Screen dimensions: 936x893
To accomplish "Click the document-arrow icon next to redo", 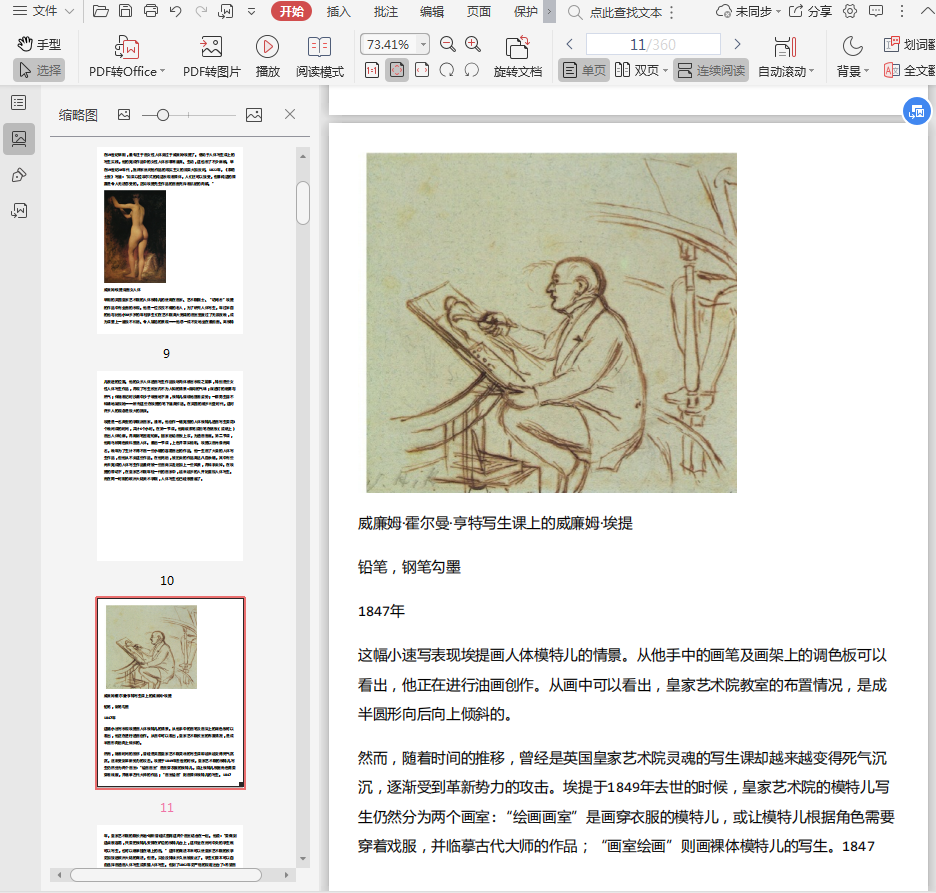I will [x=226, y=11].
